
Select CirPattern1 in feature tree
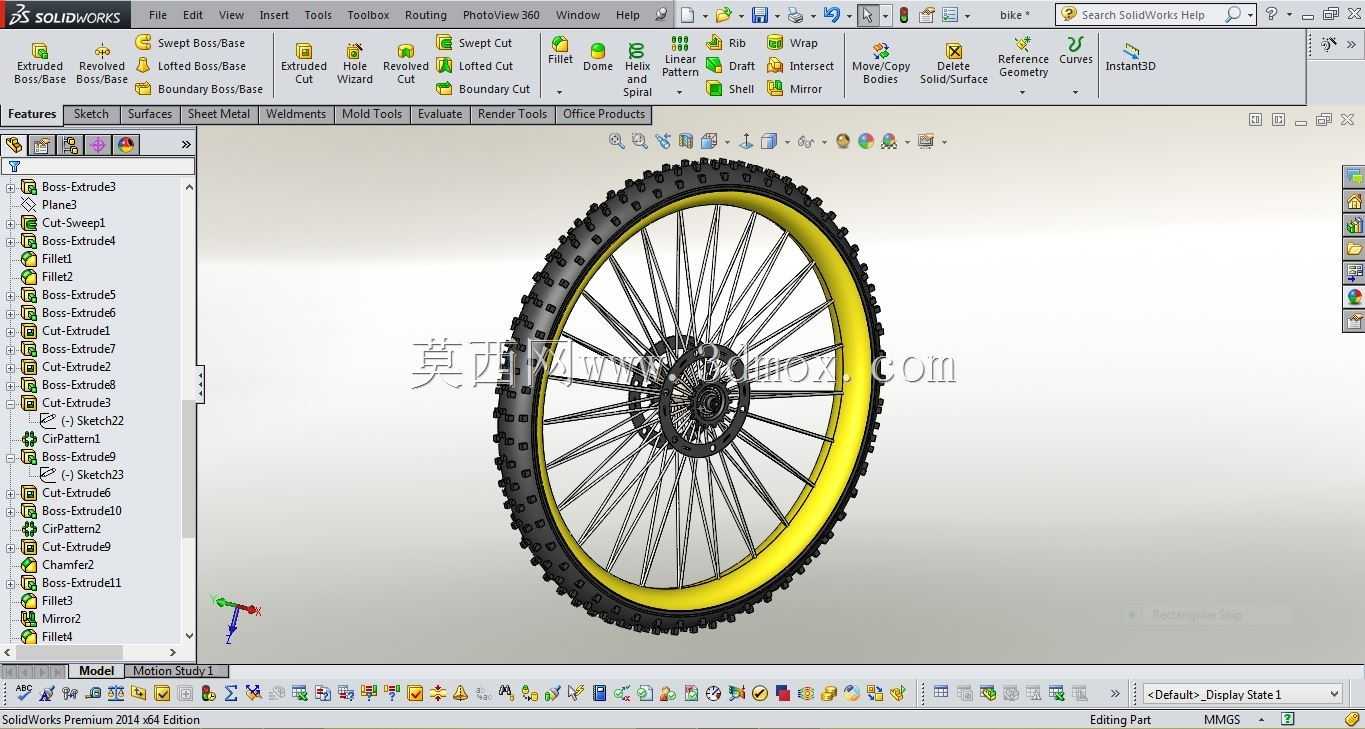click(x=71, y=439)
